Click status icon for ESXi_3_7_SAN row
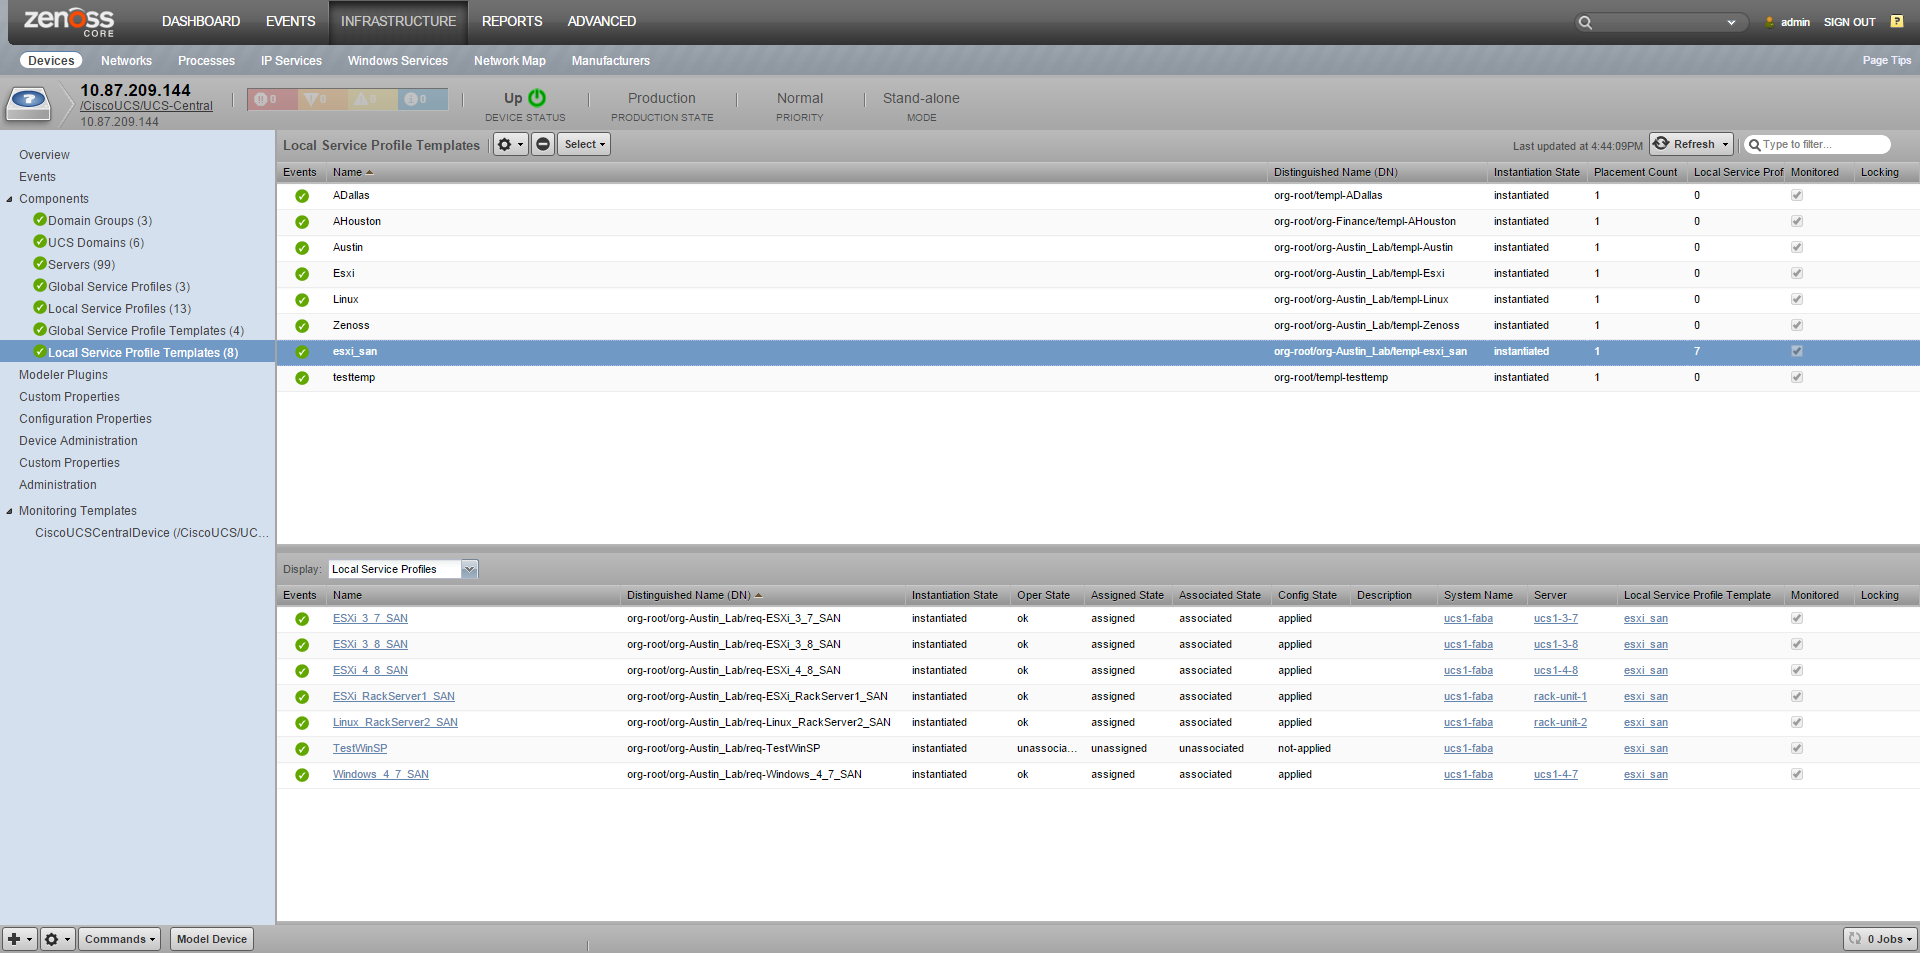This screenshot has width=1920, height=953. pos(302,619)
